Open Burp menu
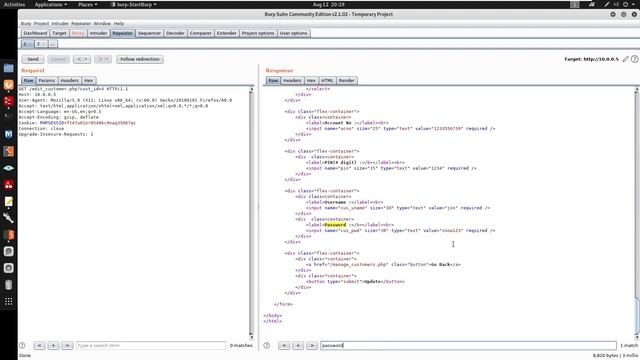 click(x=26, y=24)
